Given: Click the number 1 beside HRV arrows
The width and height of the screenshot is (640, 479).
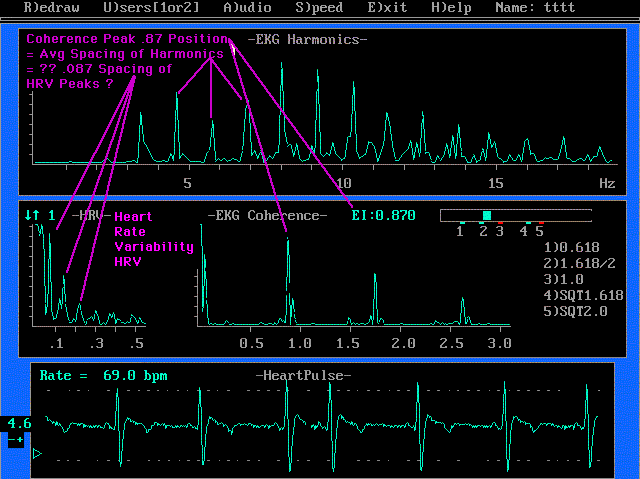Looking at the screenshot, I should coord(52,215).
